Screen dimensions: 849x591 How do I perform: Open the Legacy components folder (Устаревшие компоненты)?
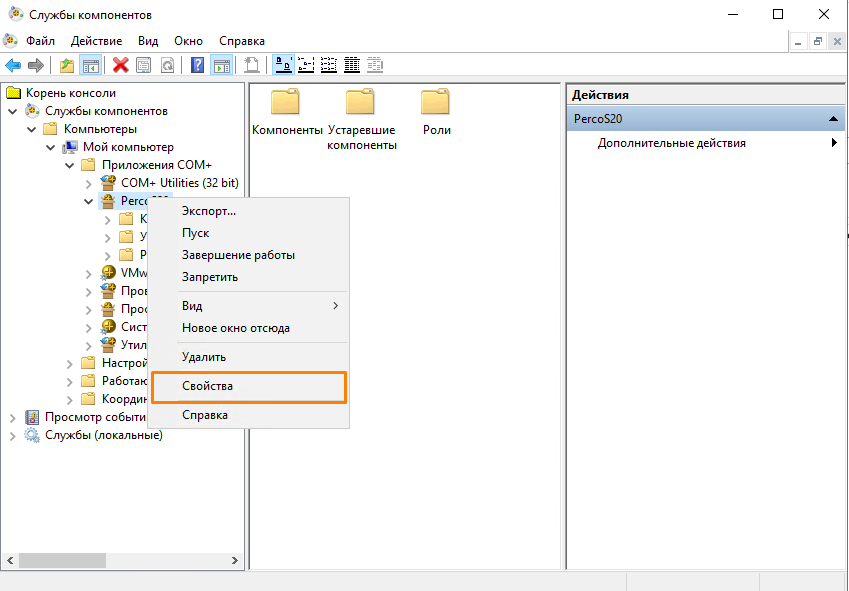tap(361, 104)
